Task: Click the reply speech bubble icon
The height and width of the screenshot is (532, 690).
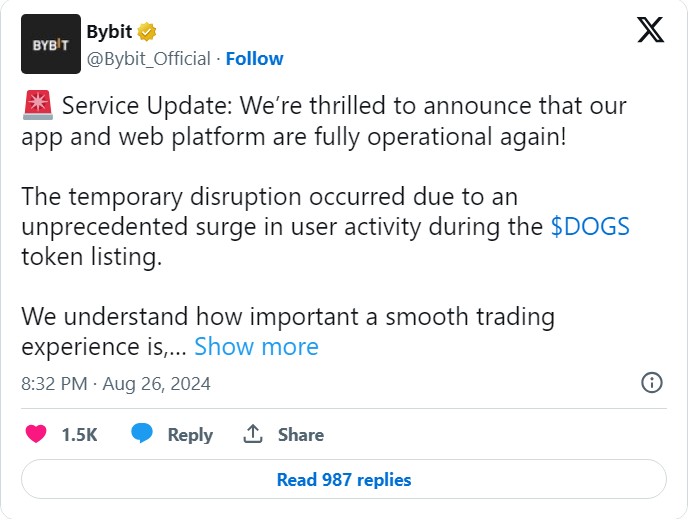Action: (142, 434)
